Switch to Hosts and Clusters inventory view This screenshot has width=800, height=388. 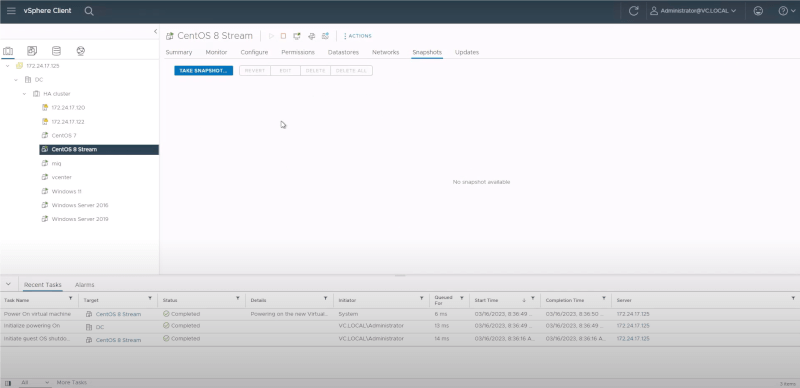pyautogui.click(x=8, y=51)
